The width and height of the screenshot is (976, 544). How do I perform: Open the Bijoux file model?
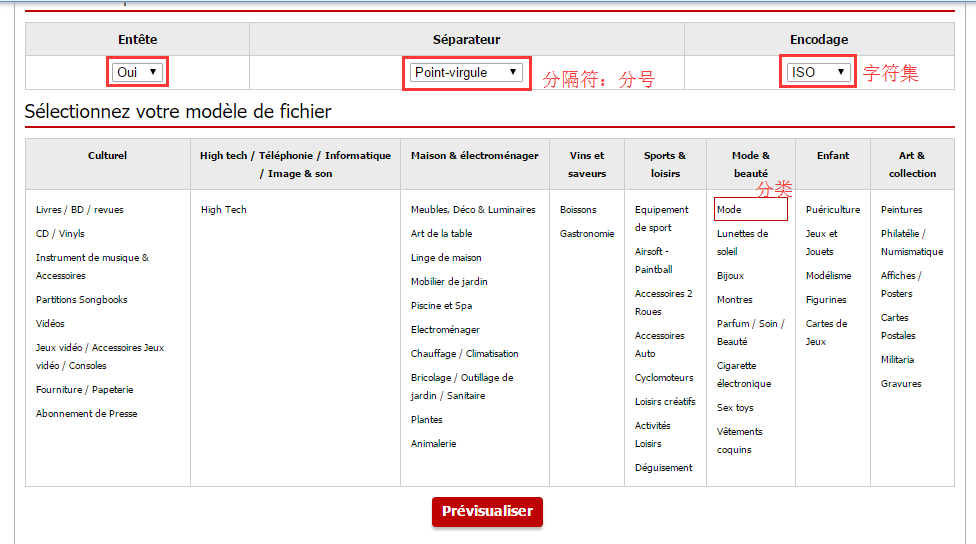pyautogui.click(x=730, y=276)
